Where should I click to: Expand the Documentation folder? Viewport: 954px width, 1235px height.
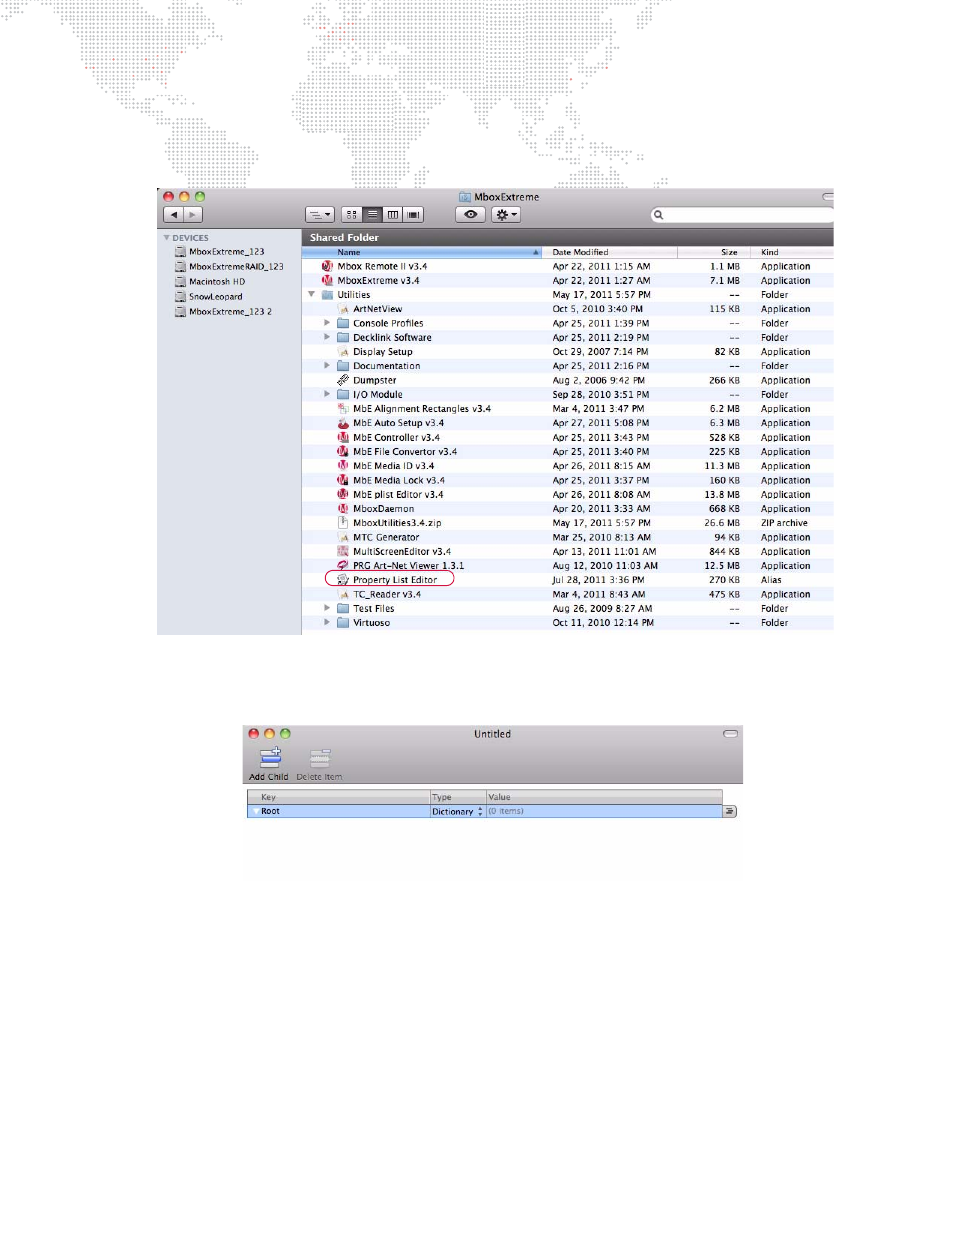(x=327, y=366)
